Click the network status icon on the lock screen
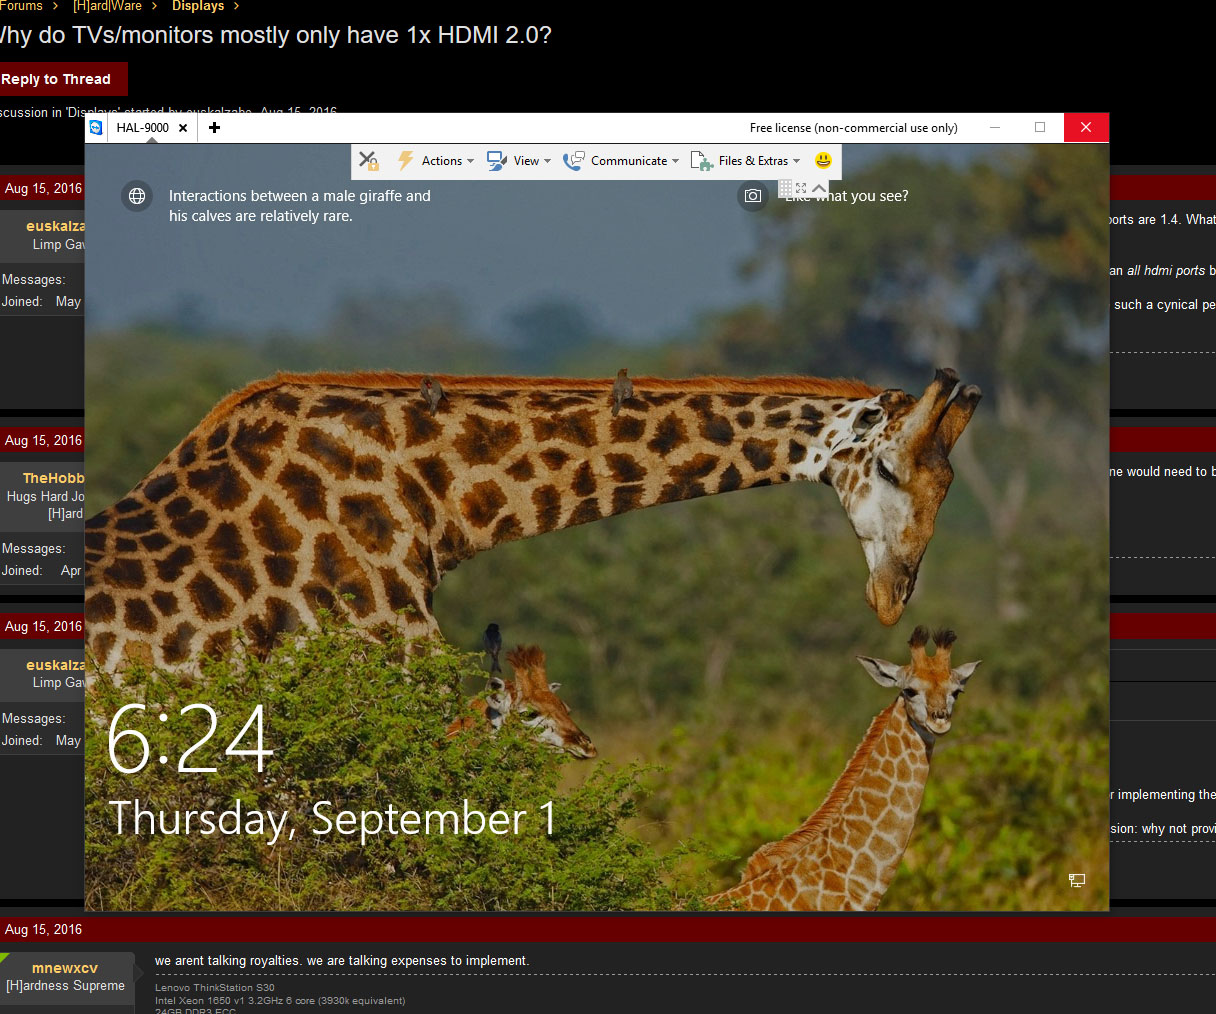The image size is (1216, 1014). 1077,880
